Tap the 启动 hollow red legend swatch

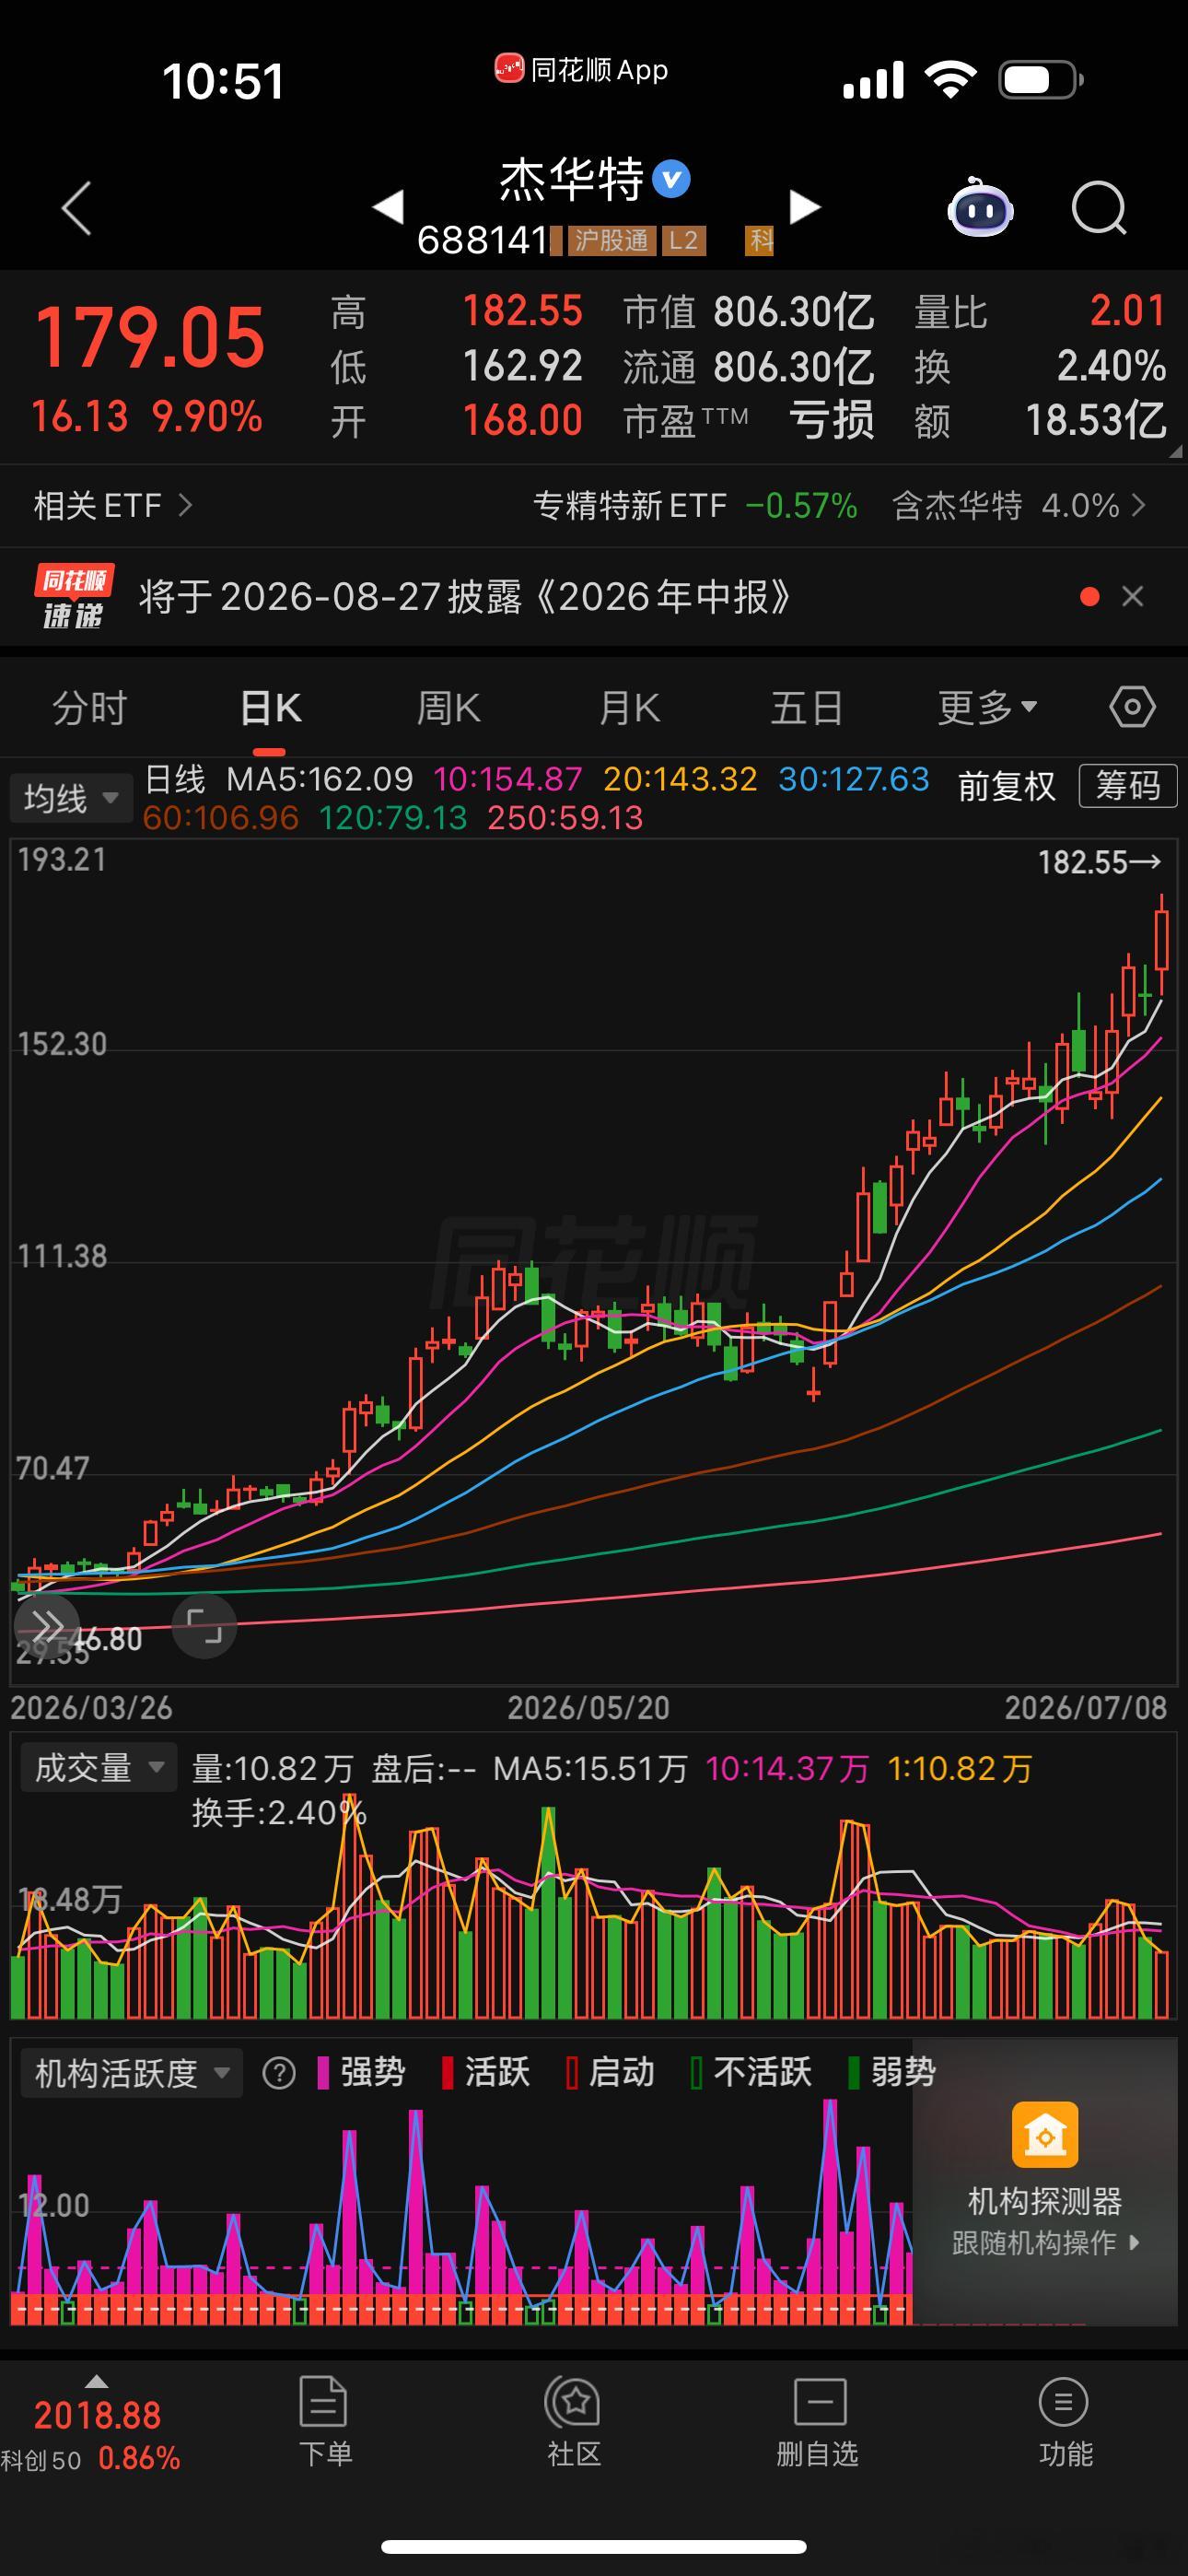coord(572,2073)
